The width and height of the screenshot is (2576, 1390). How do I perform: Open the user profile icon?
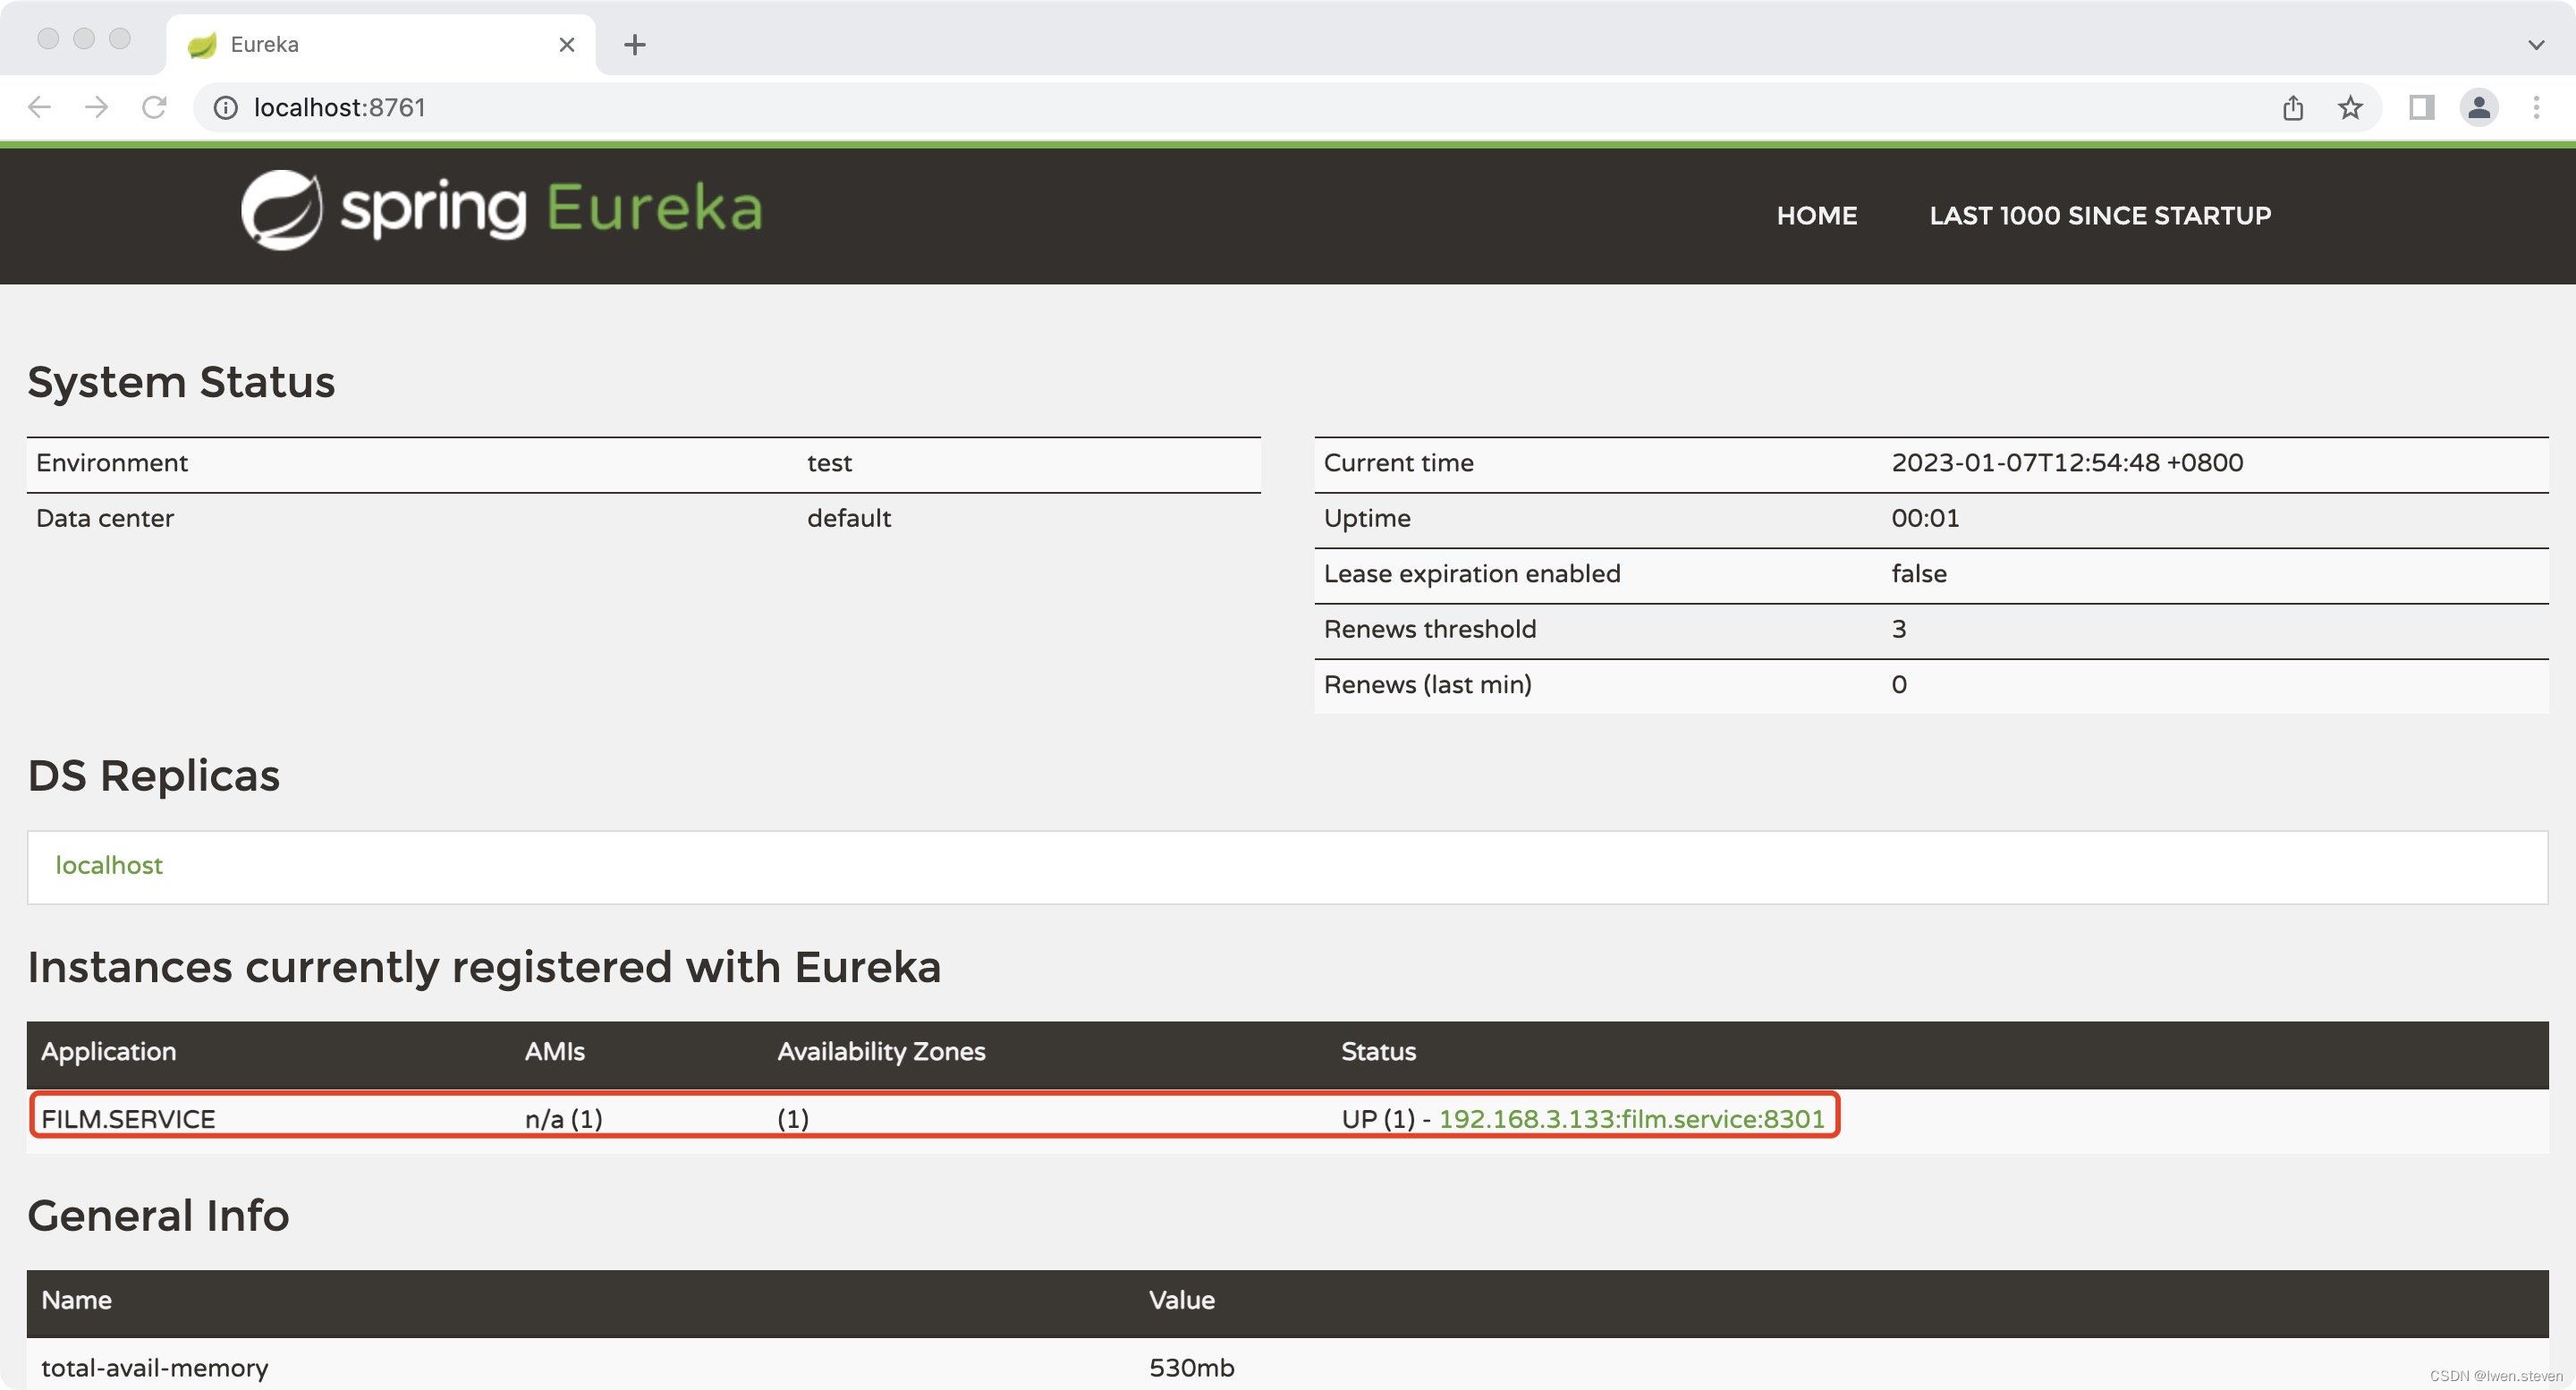pos(2479,107)
